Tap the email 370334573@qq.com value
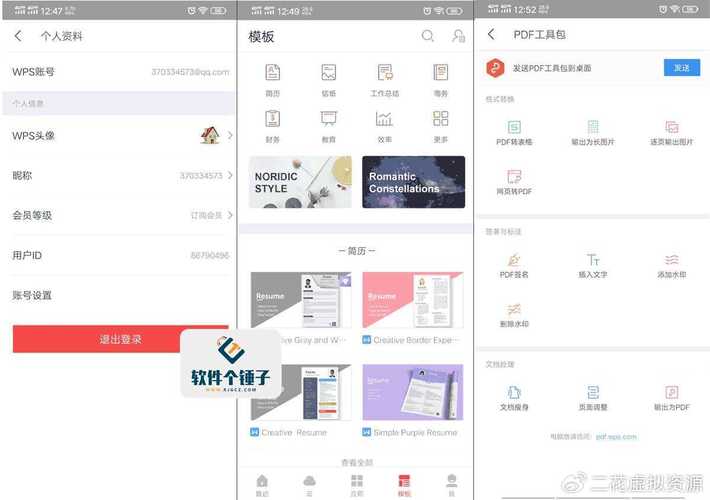Image resolution: width=710 pixels, height=500 pixels. click(x=190, y=72)
